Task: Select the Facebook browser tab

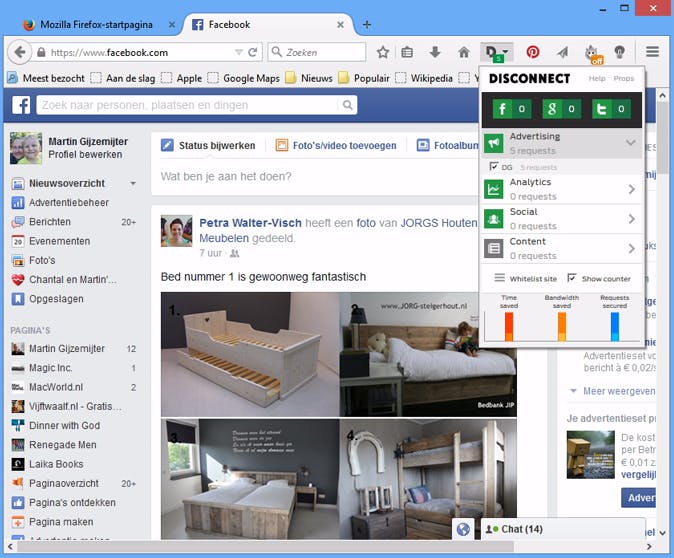Action: (268, 25)
